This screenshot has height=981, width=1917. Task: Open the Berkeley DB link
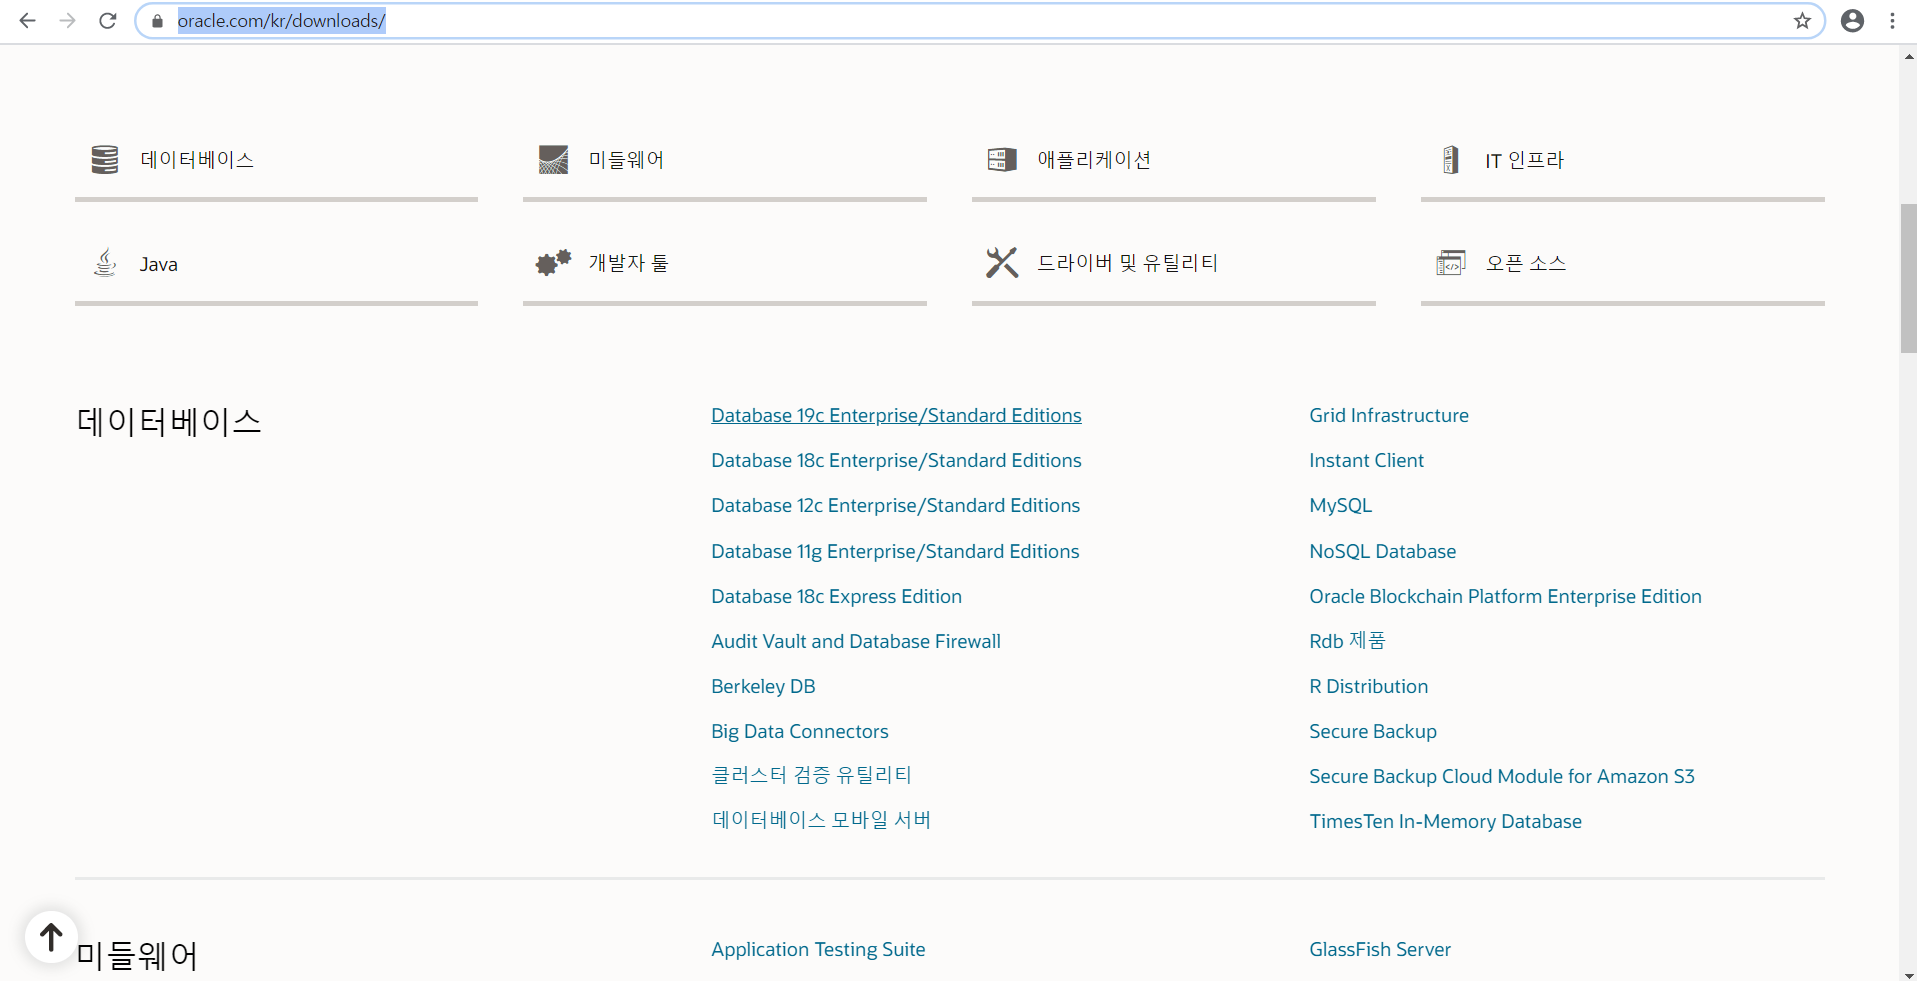(763, 686)
